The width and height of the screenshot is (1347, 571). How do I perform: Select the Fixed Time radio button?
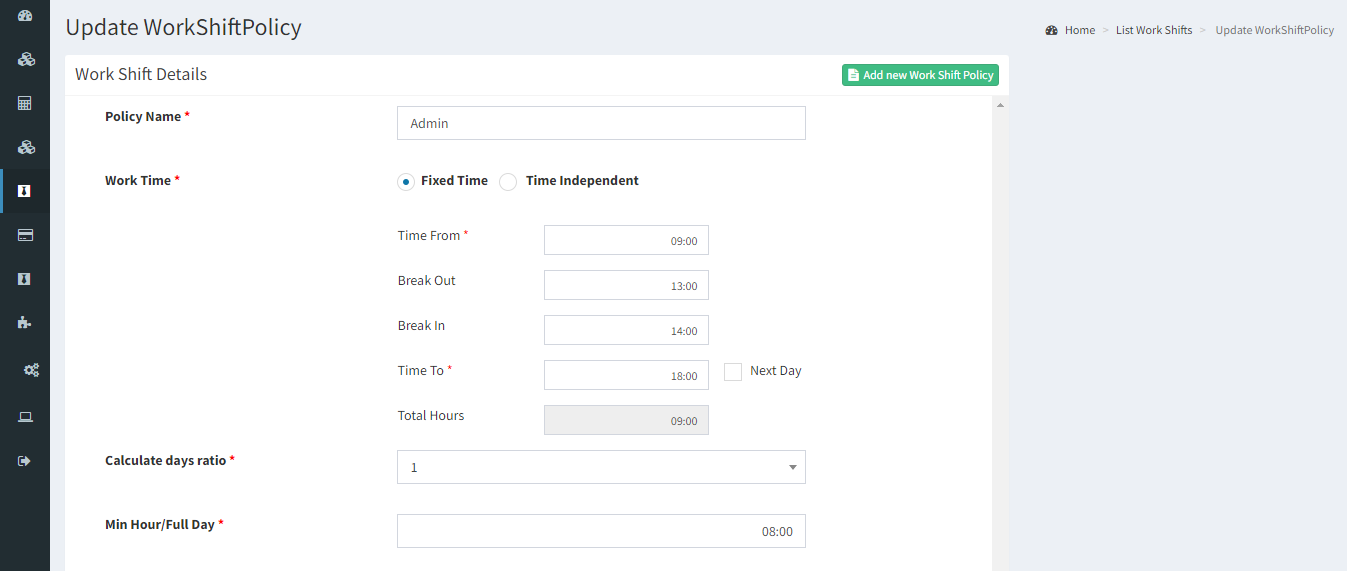tap(406, 182)
